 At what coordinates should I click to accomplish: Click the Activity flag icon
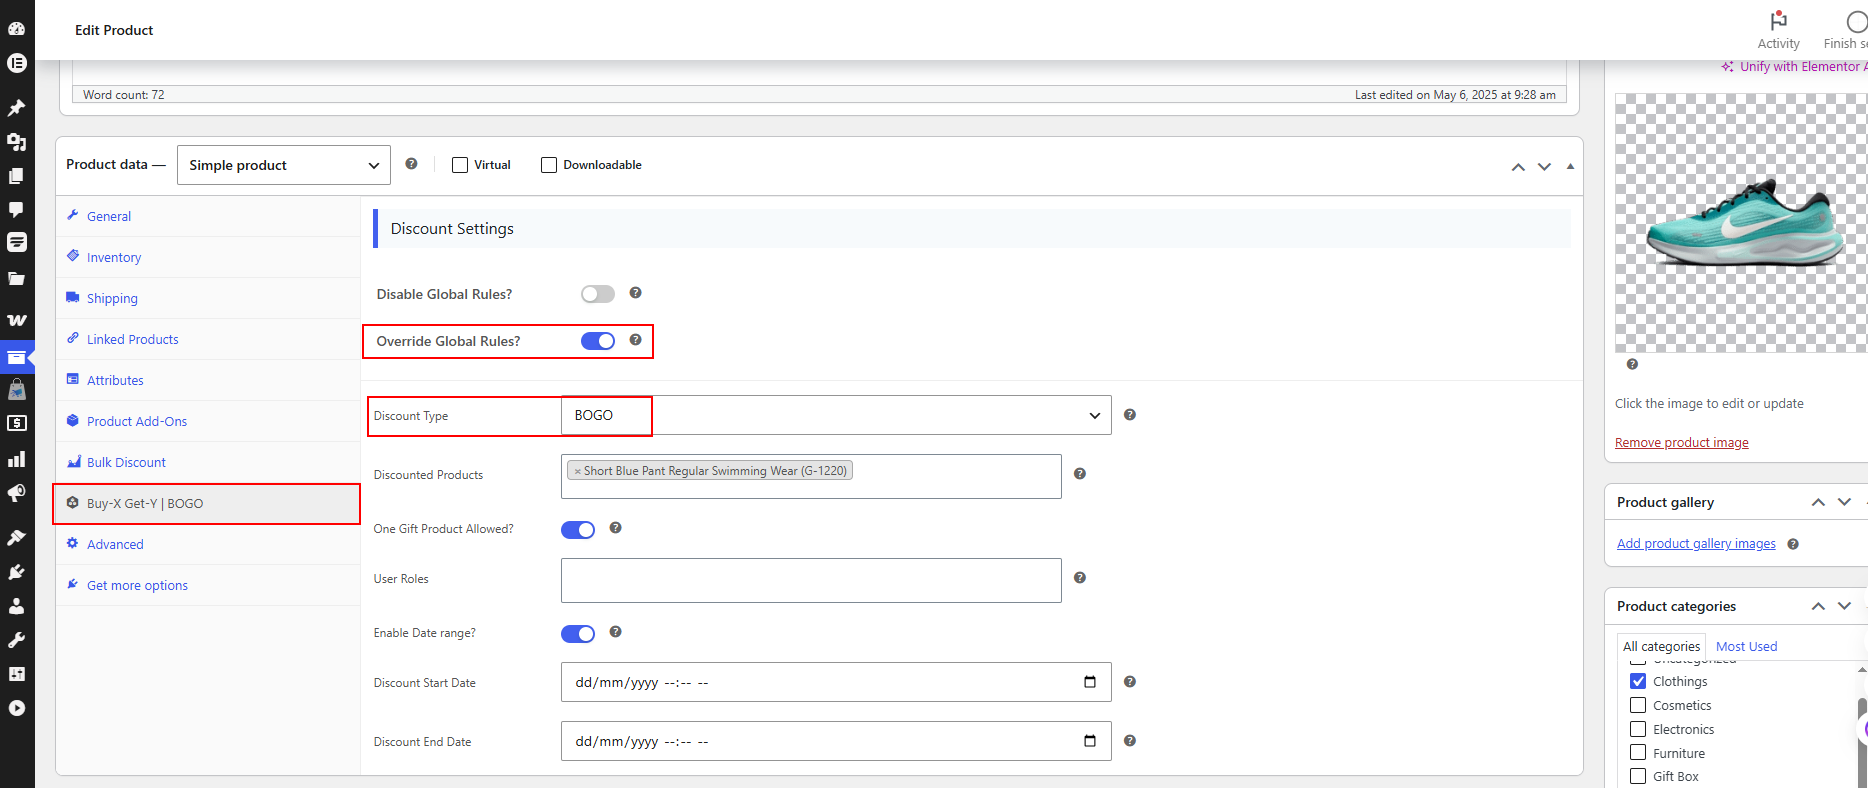coord(1778,20)
